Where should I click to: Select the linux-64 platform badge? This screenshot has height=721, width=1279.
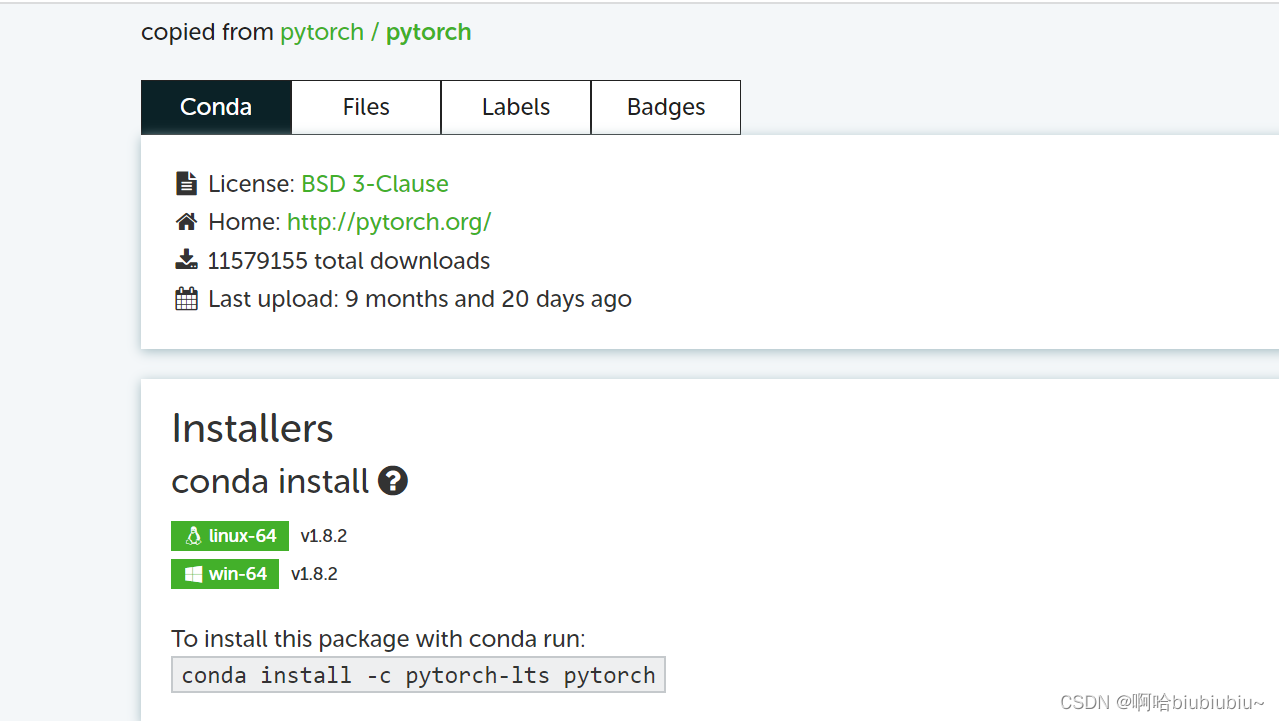pyautogui.click(x=230, y=535)
